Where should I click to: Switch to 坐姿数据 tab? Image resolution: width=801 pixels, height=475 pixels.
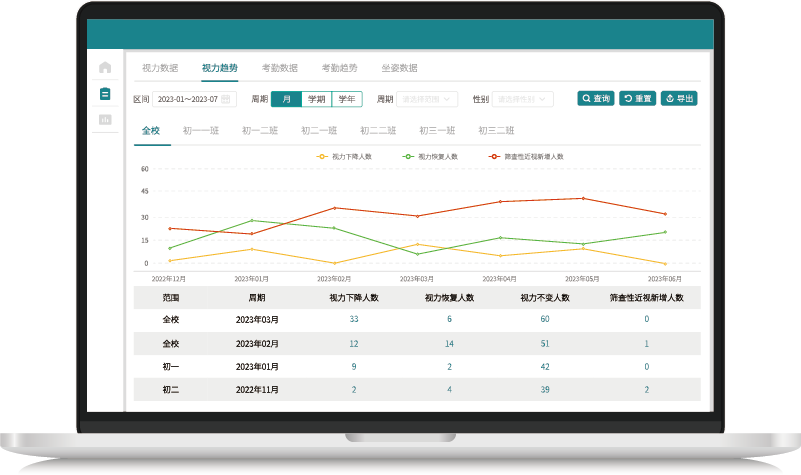[x=399, y=68]
